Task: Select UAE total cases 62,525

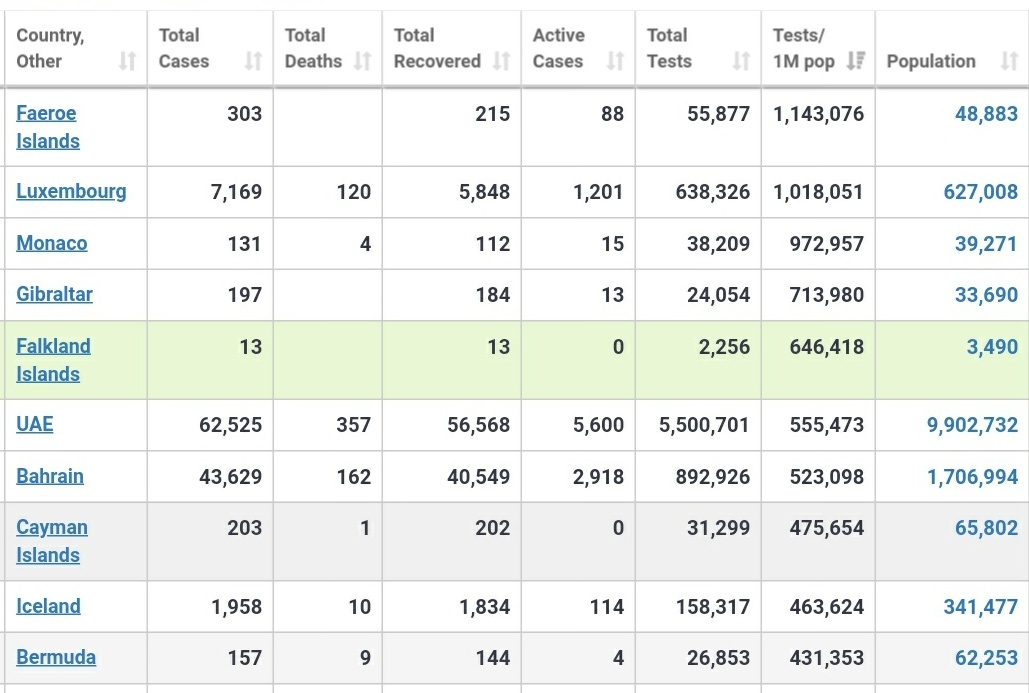Action: [x=230, y=425]
